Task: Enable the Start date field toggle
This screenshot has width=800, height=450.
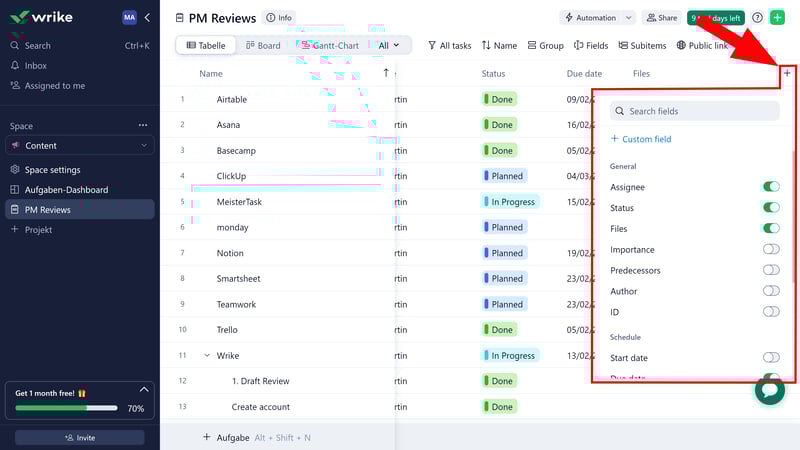Action: point(771,357)
